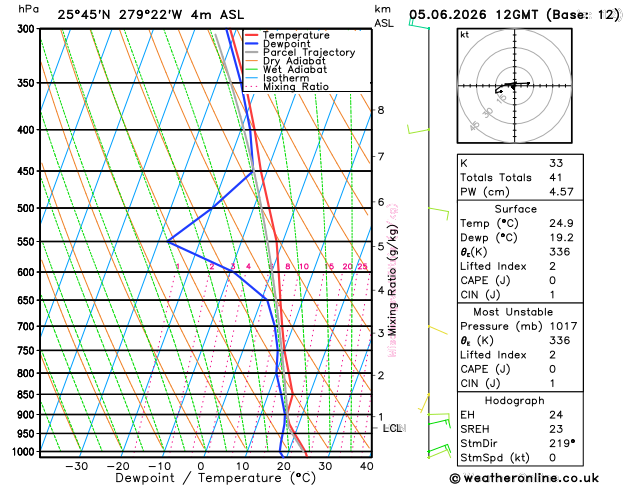Click the 8 km altitude label
The width and height of the screenshot is (629, 486).
(x=381, y=110)
